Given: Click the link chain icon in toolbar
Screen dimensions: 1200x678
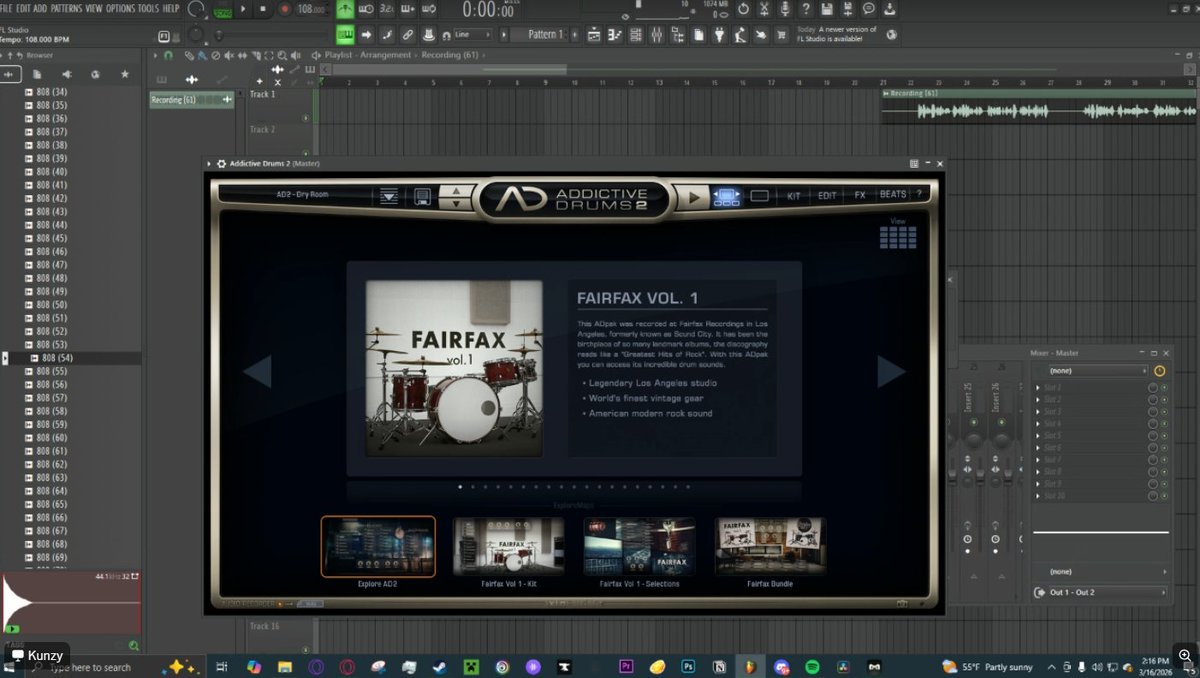Looking at the screenshot, I should point(407,34).
